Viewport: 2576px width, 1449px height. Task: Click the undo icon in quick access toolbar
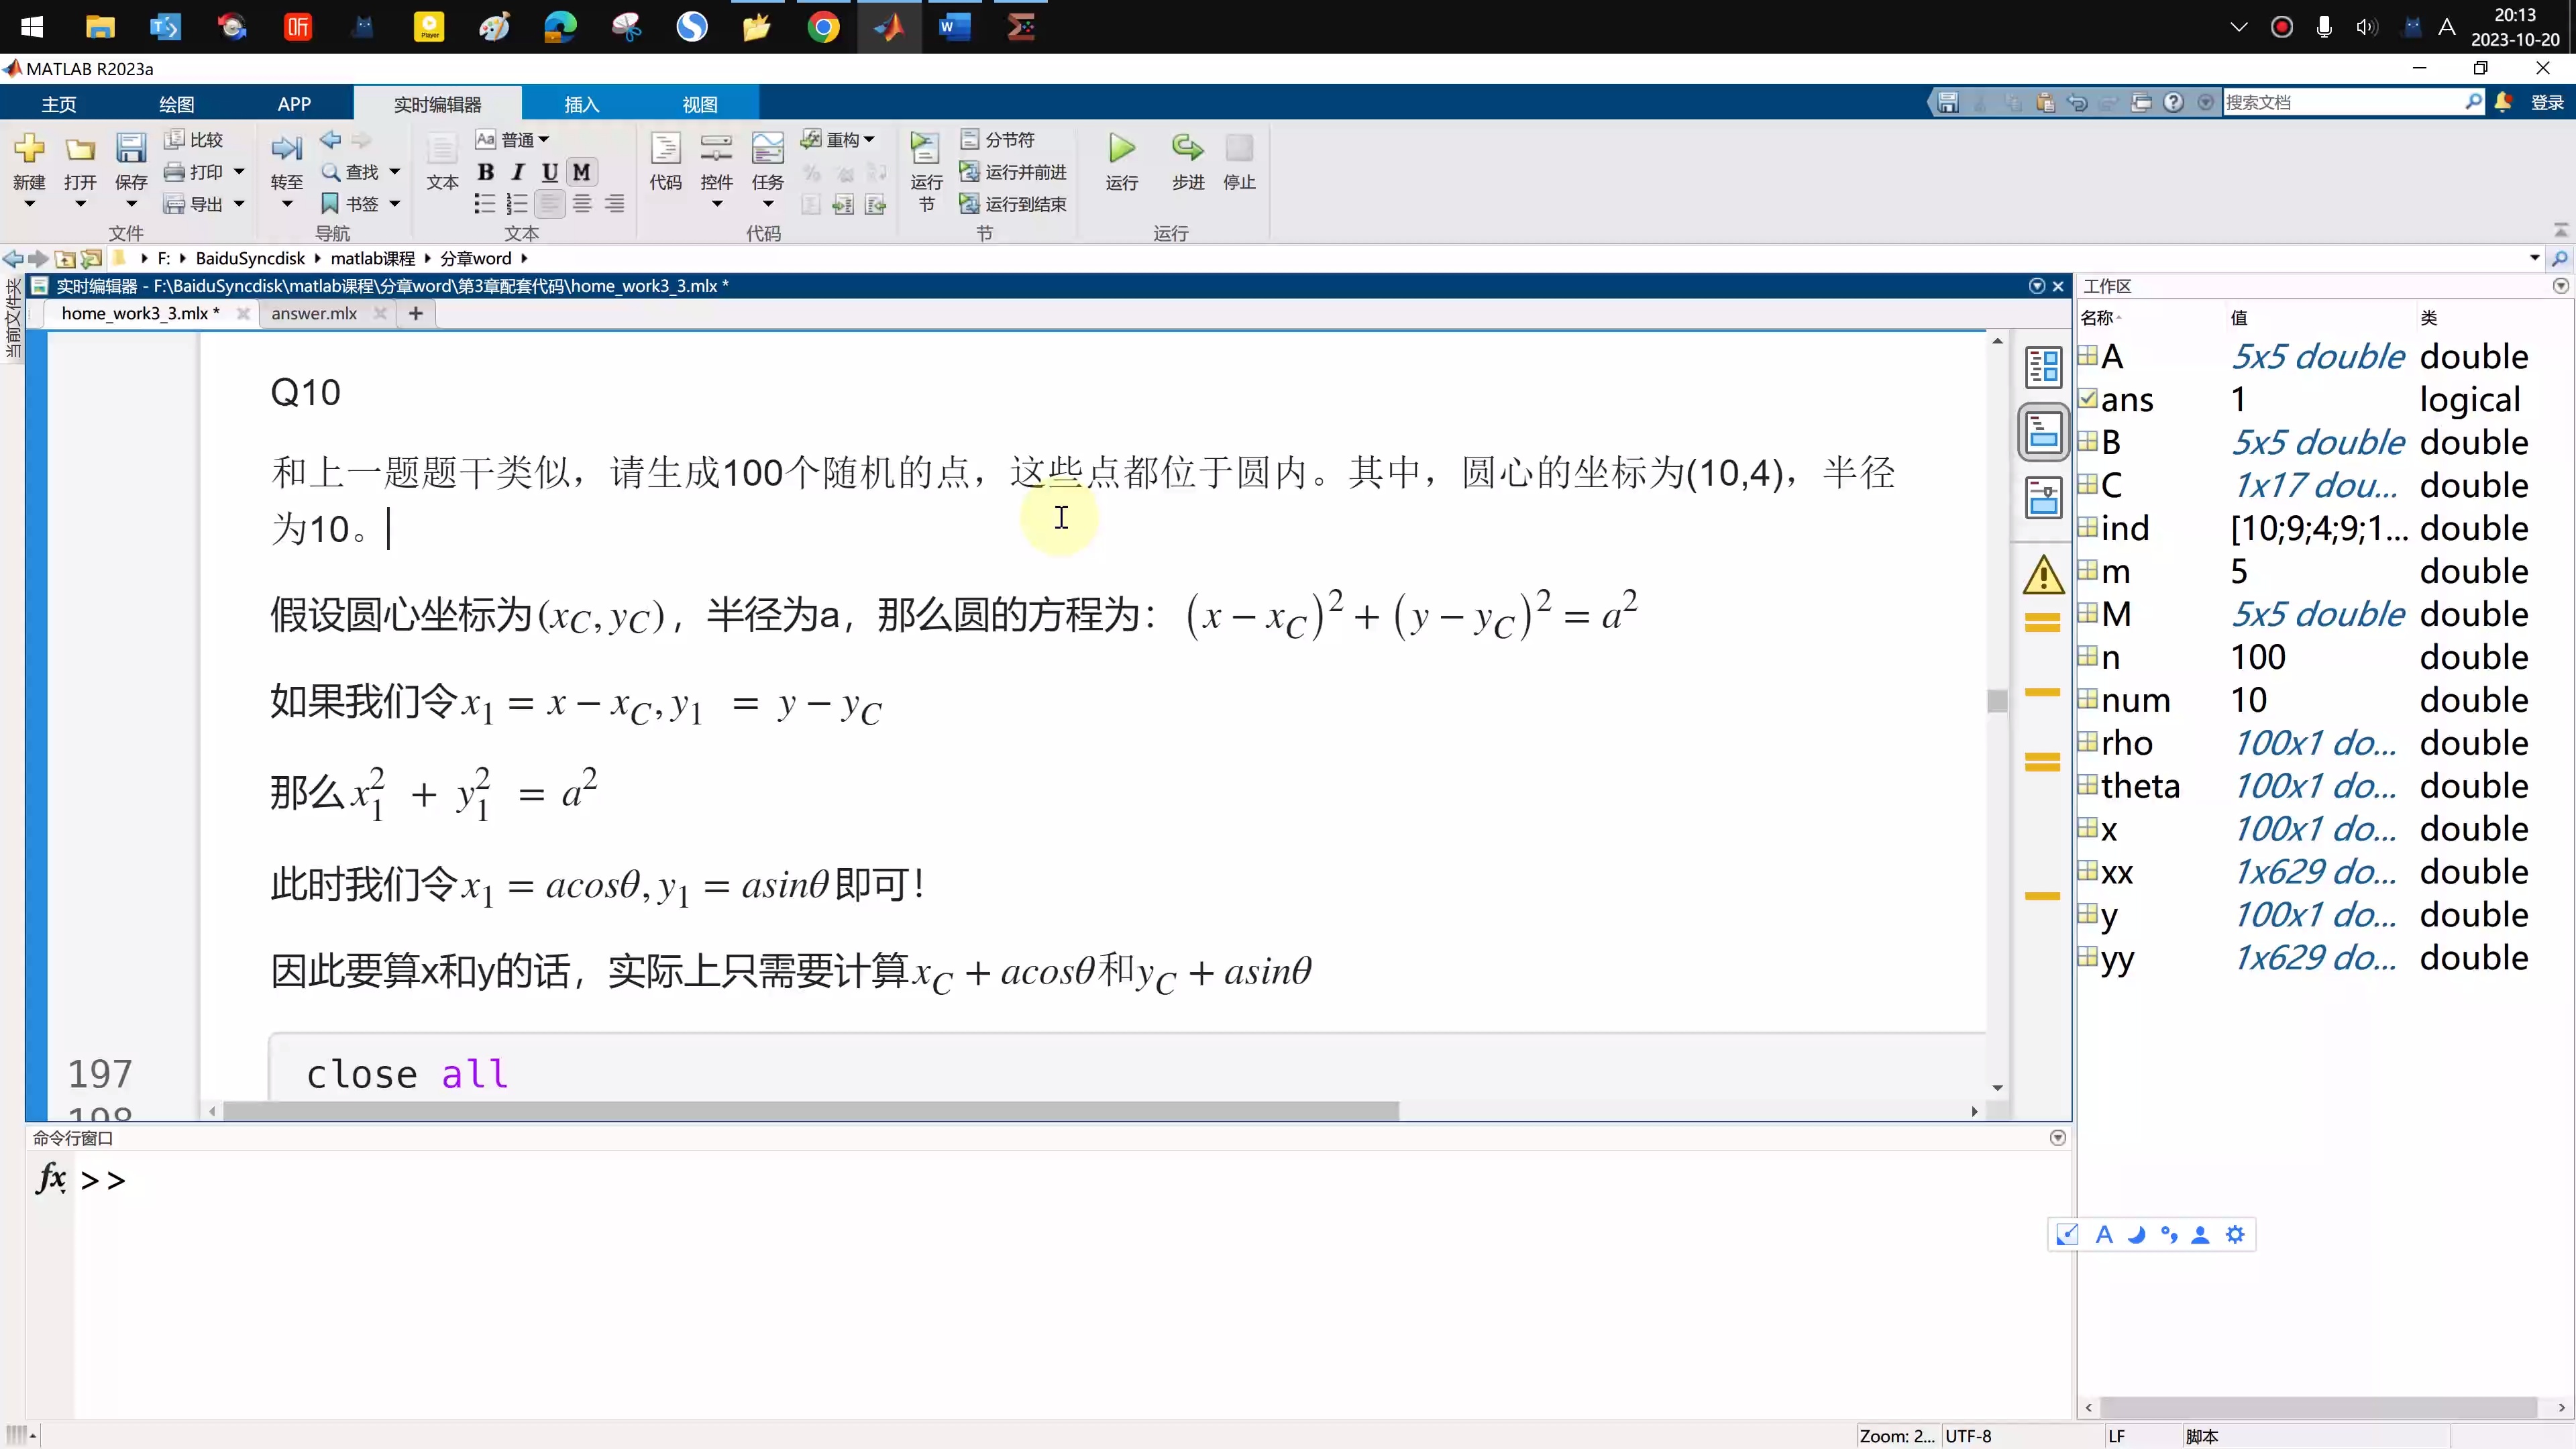coord(2077,102)
